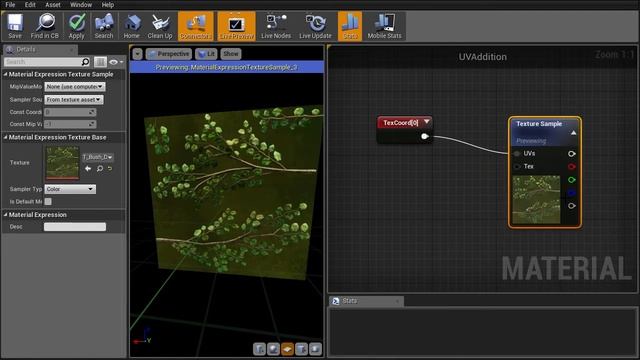The image size is (640, 360).
Task: Select cube preview shape icon
Action: 301,349
